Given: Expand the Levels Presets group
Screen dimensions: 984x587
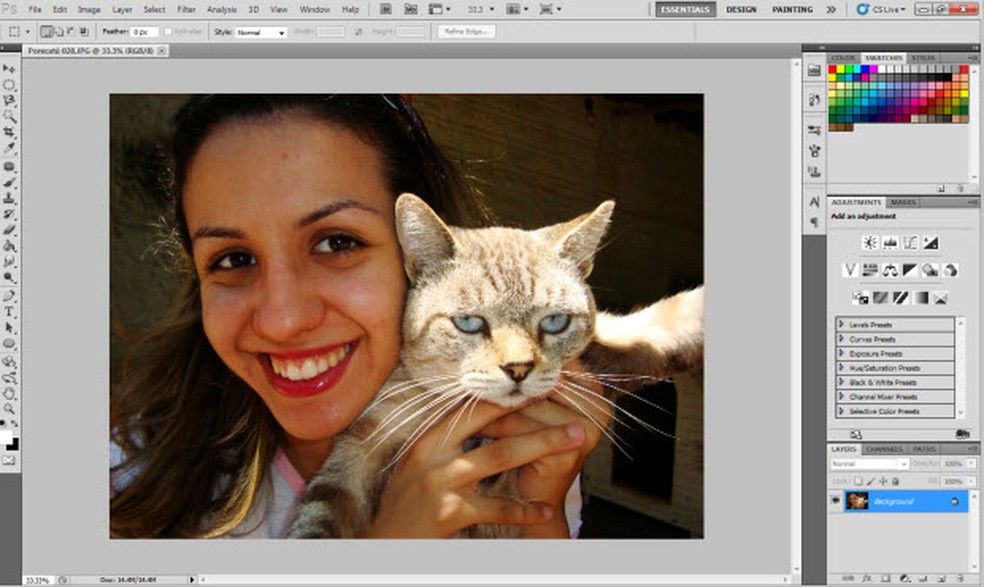Looking at the screenshot, I should 843,323.
